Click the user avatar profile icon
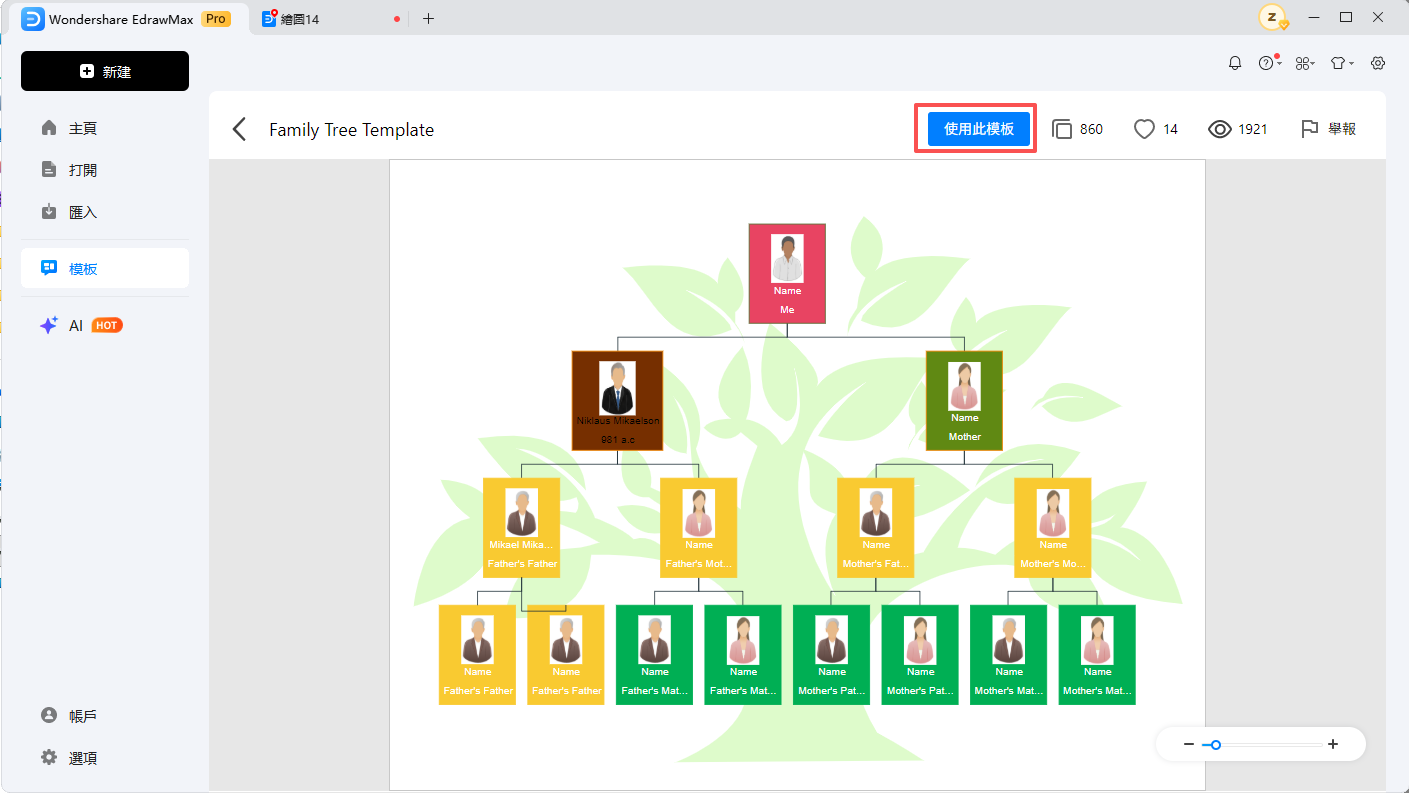 (x=1272, y=17)
